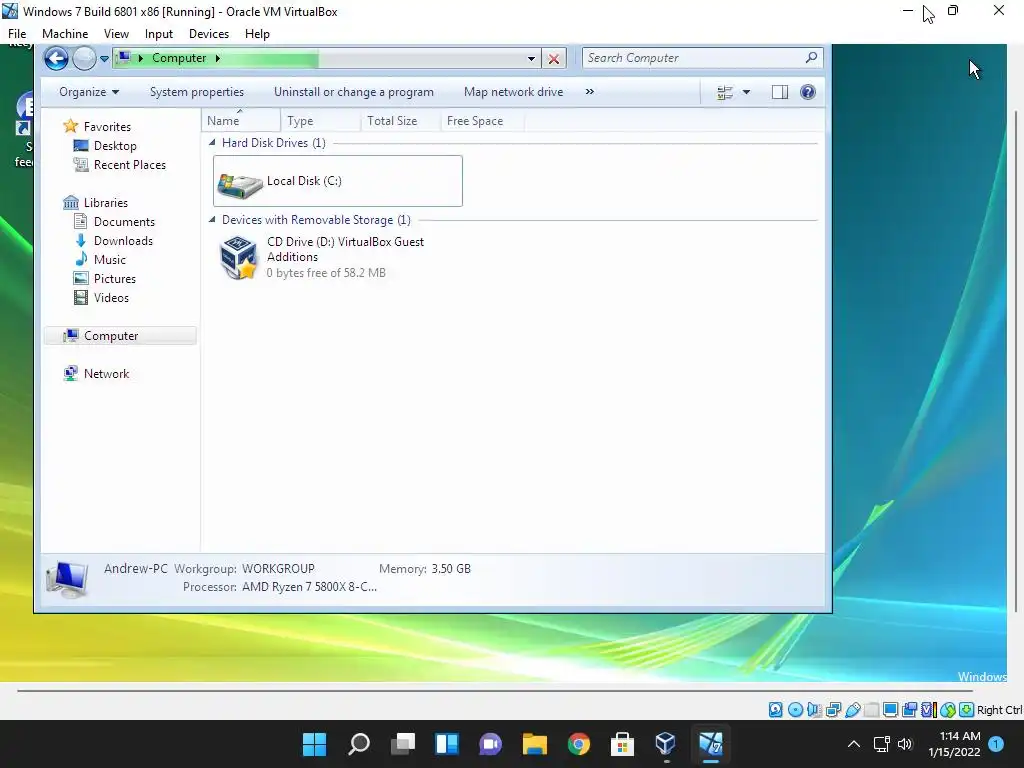Screen dimensions: 1024x768
Task: Launch Google Chrome from the taskbar
Action: point(579,744)
